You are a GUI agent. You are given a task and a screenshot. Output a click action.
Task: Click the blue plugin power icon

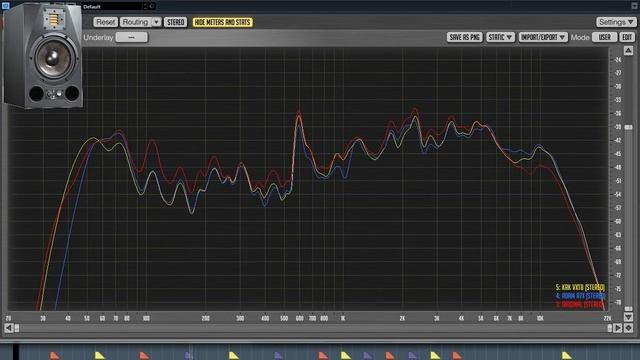(x=5, y=5)
